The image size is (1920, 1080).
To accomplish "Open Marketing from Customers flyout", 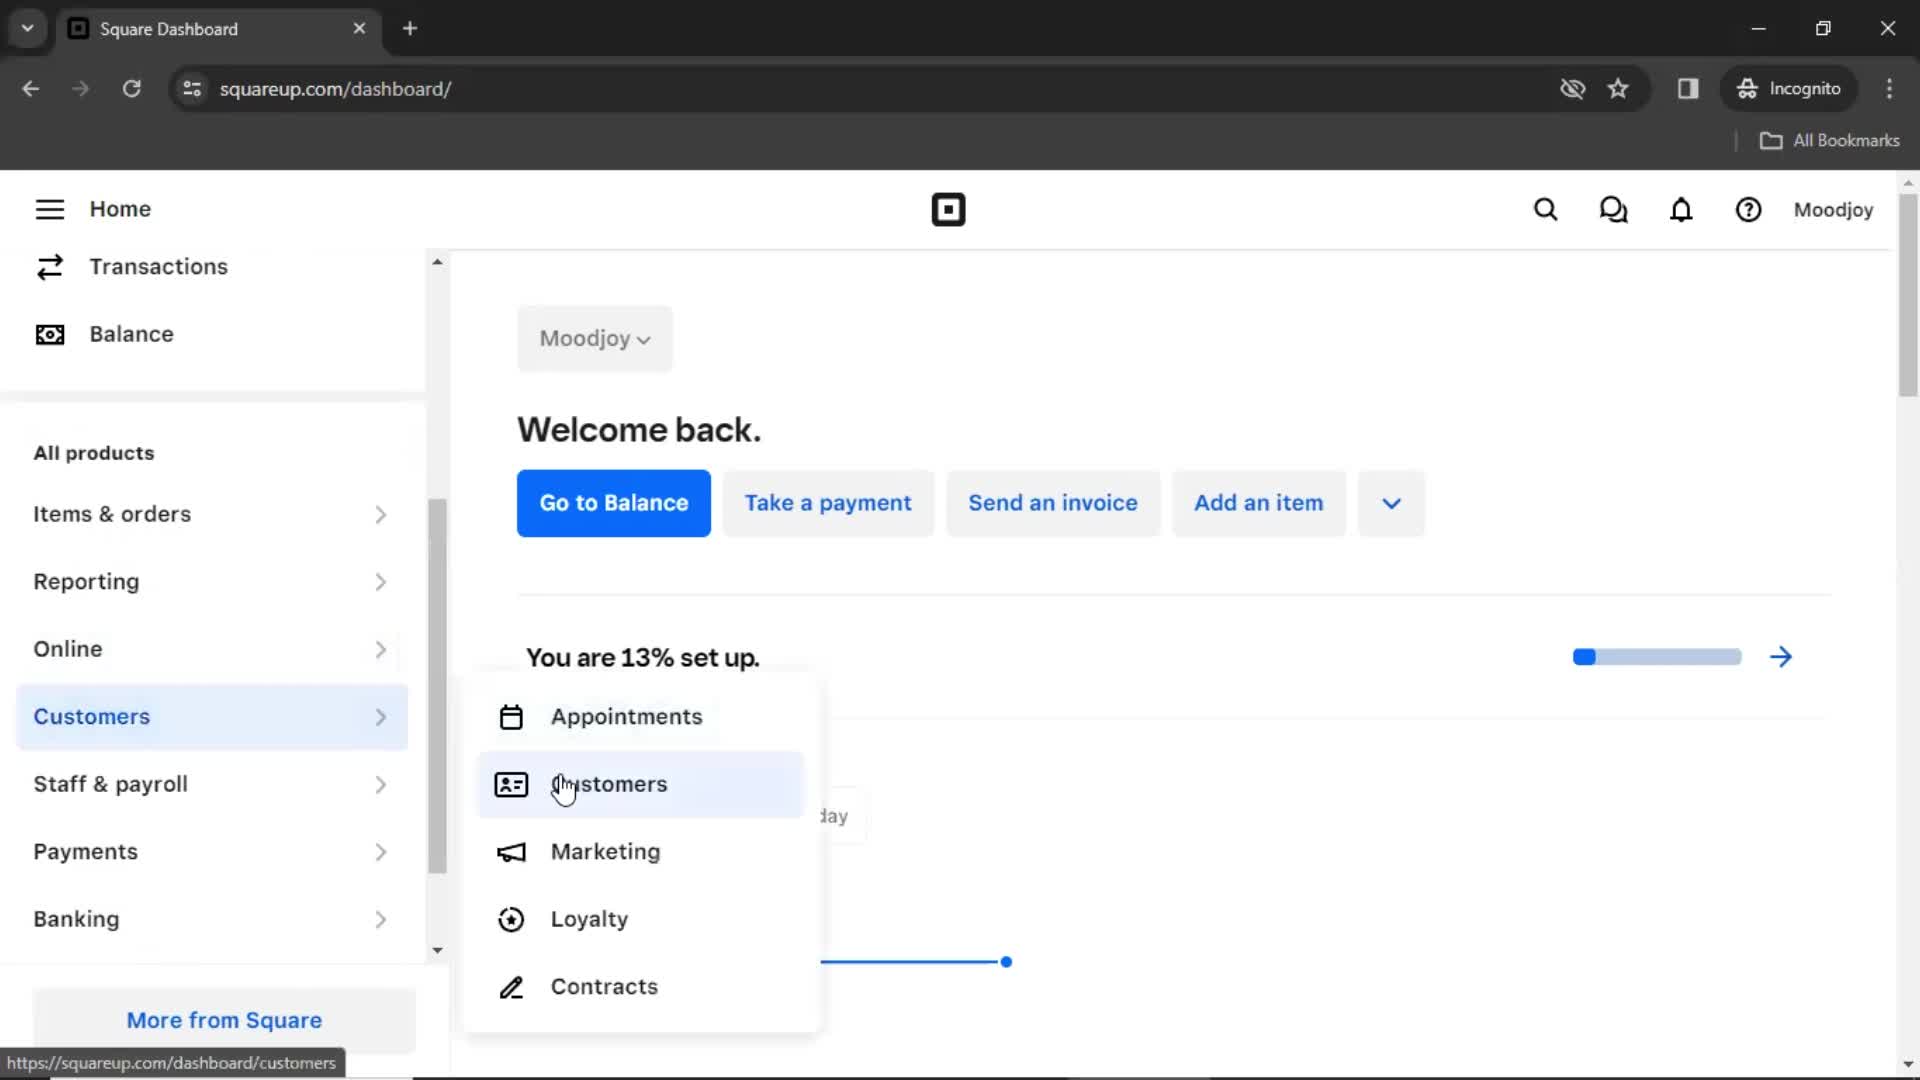I will click(640, 852).
